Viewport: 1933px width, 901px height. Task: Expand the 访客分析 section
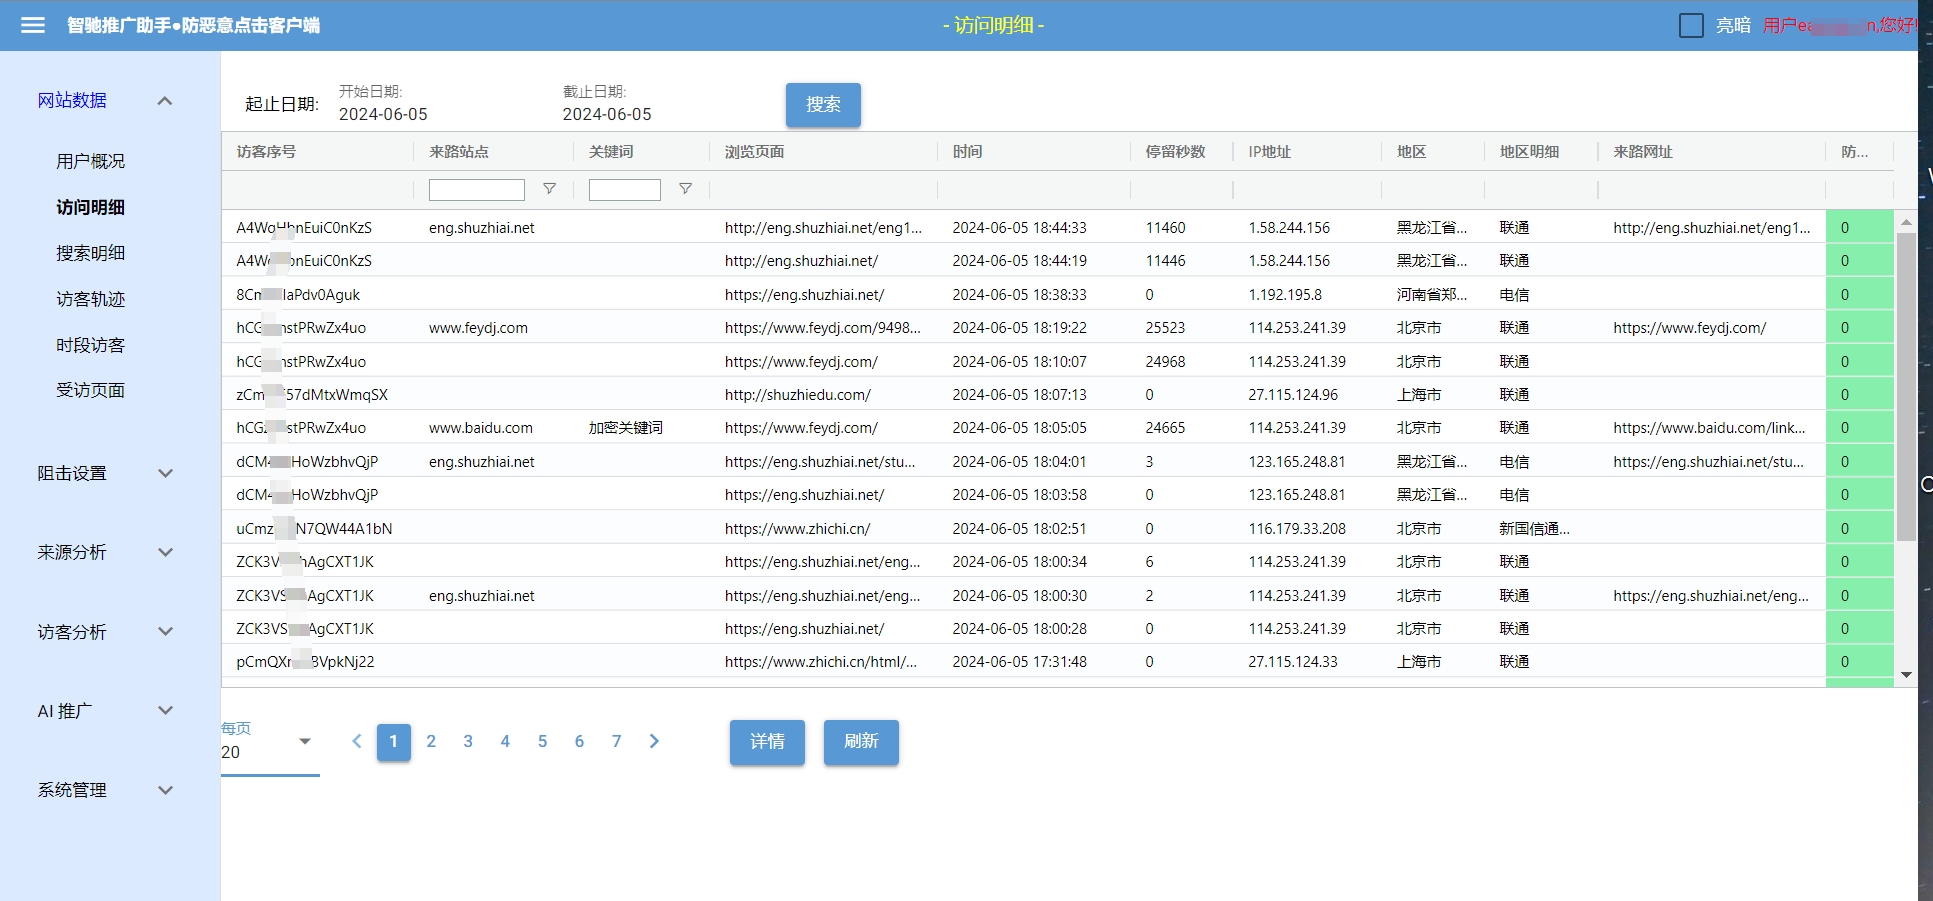click(x=105, y=632)
